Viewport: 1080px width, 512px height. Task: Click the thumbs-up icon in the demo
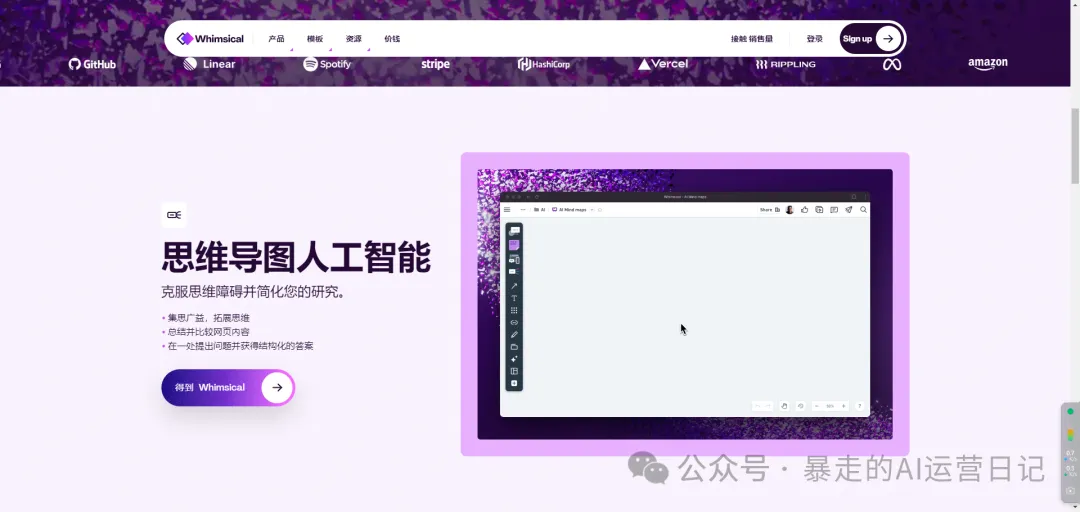(804, 209)
